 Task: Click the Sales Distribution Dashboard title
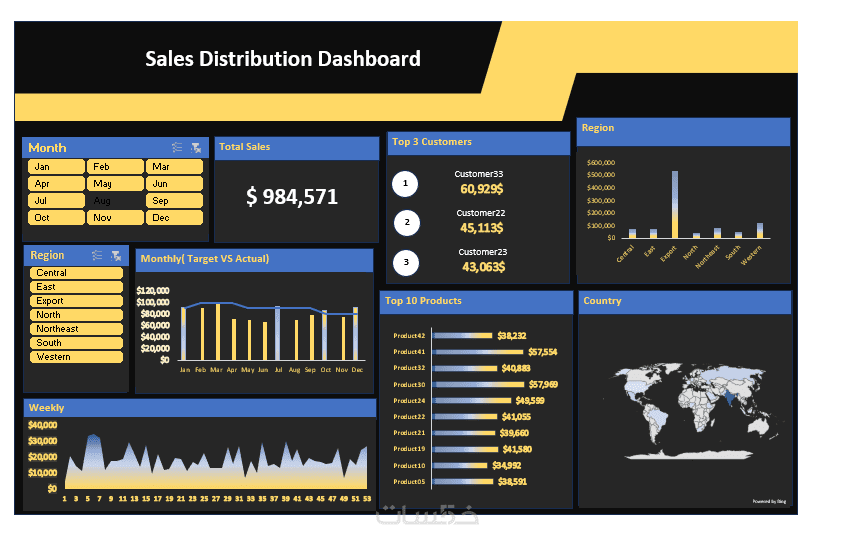click(x=282, y=59)
